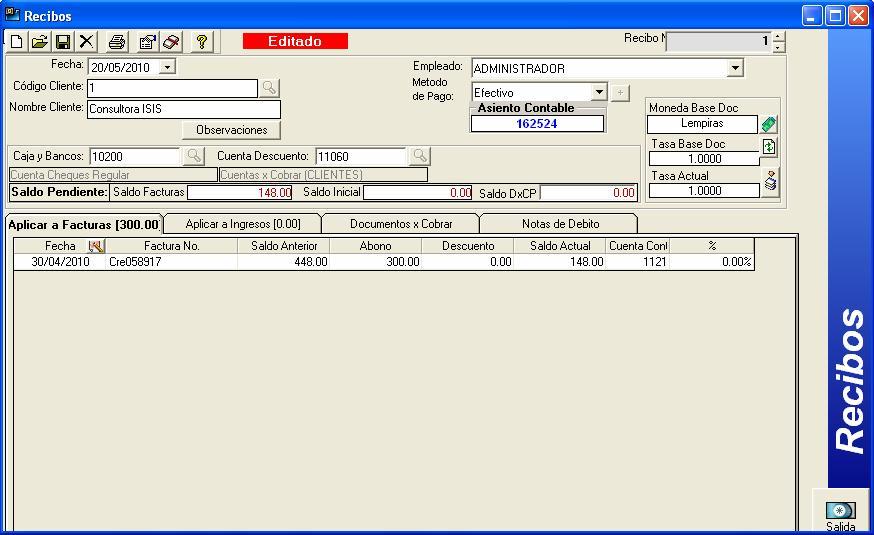Click the stacked books icon beside Tasa Actual

point(770,181)
